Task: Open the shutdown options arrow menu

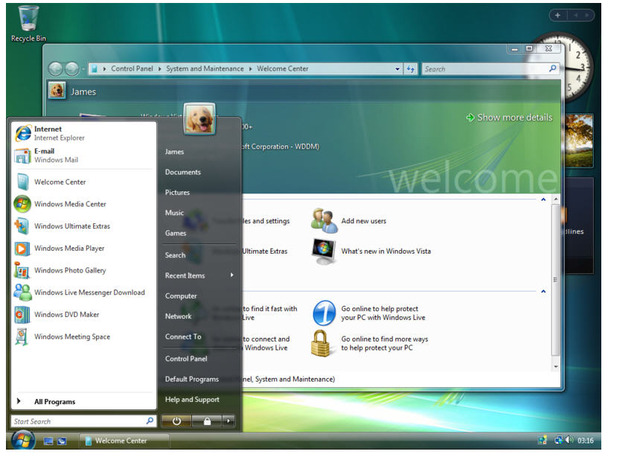Action: pyautogui.click(x=229, y=421)
